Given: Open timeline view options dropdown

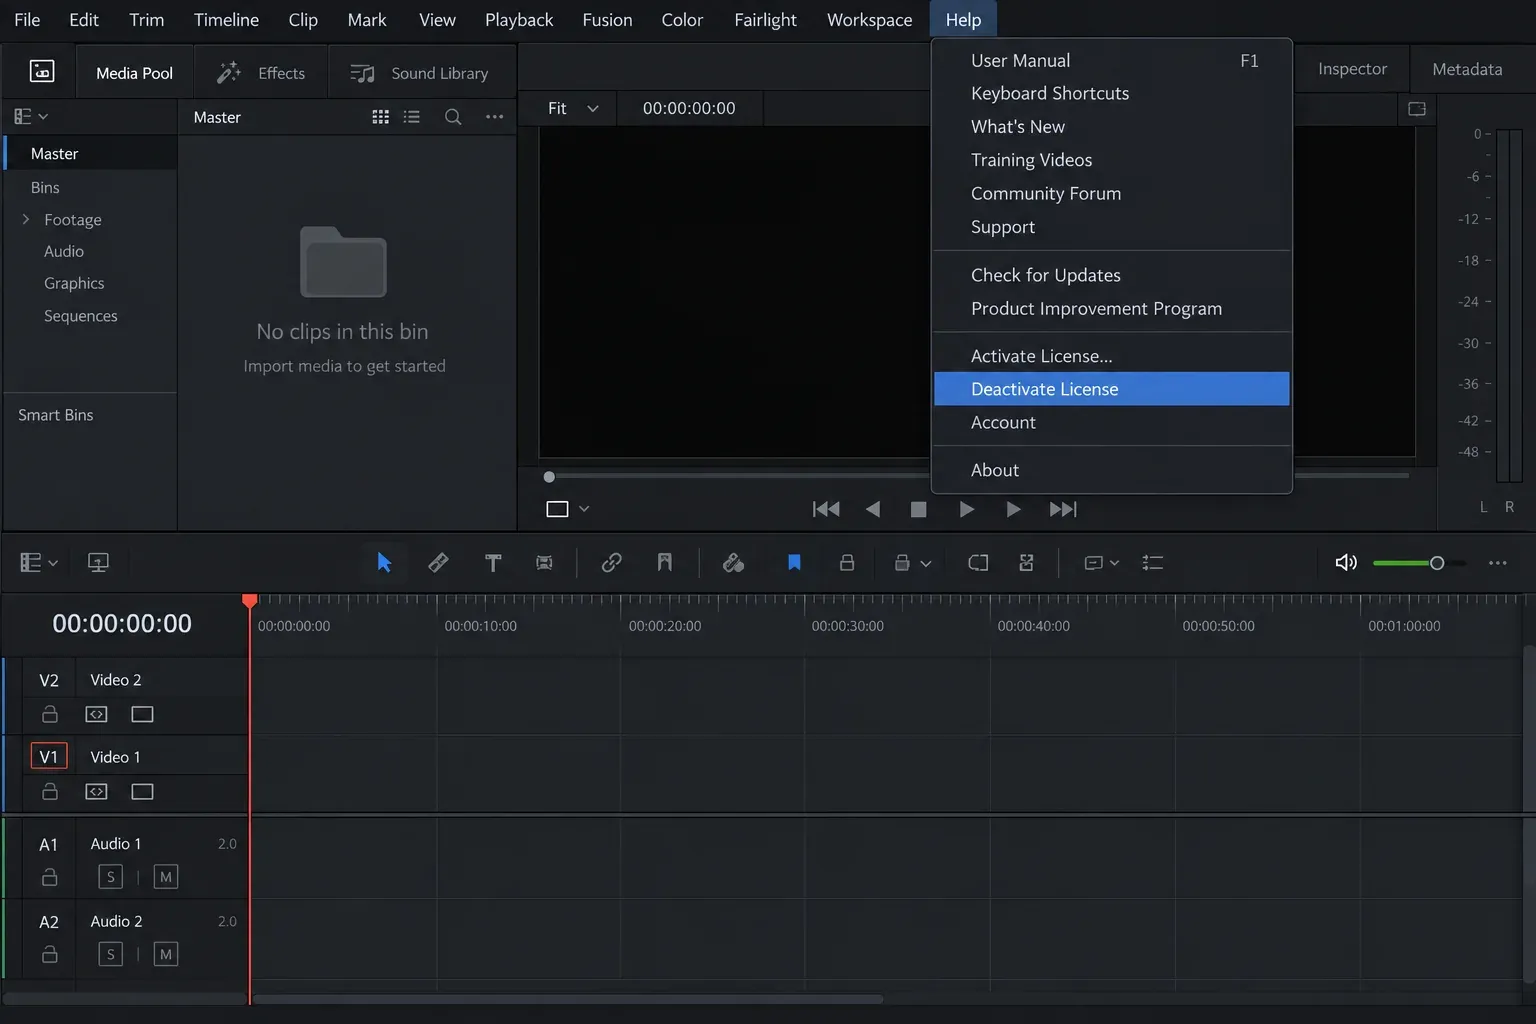Looking at the screenshot, I should point(39,563).
